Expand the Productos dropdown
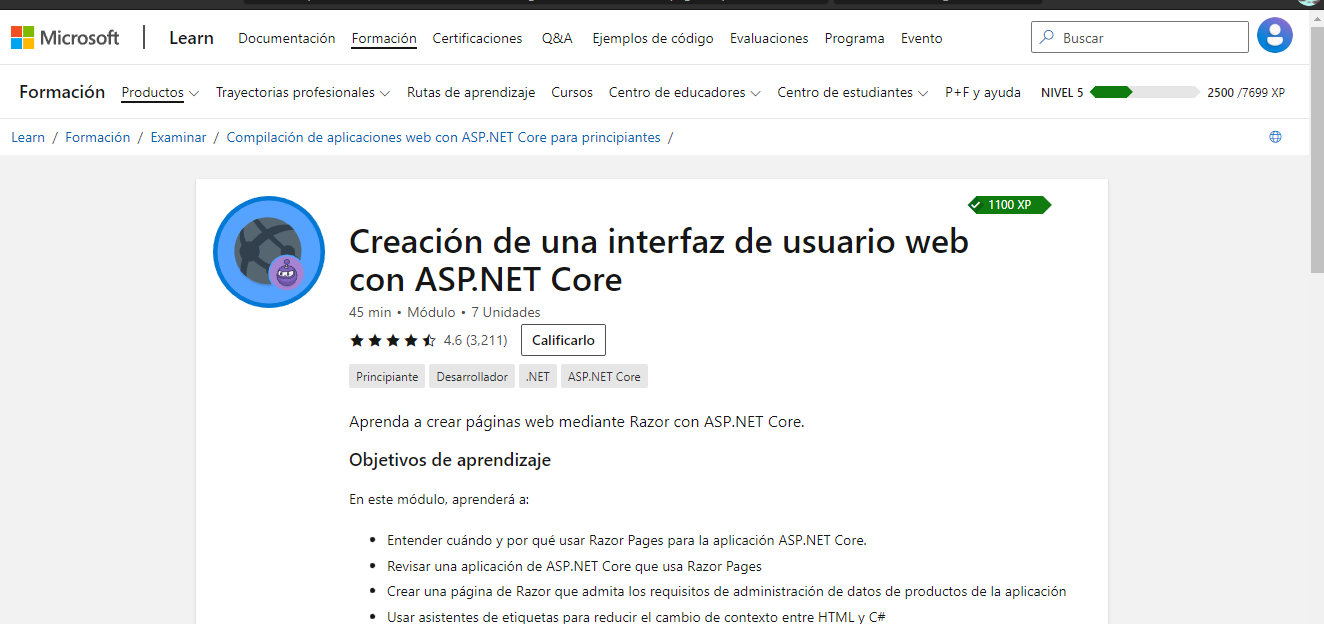1324x624 pixels. click(x=160, y=92)
